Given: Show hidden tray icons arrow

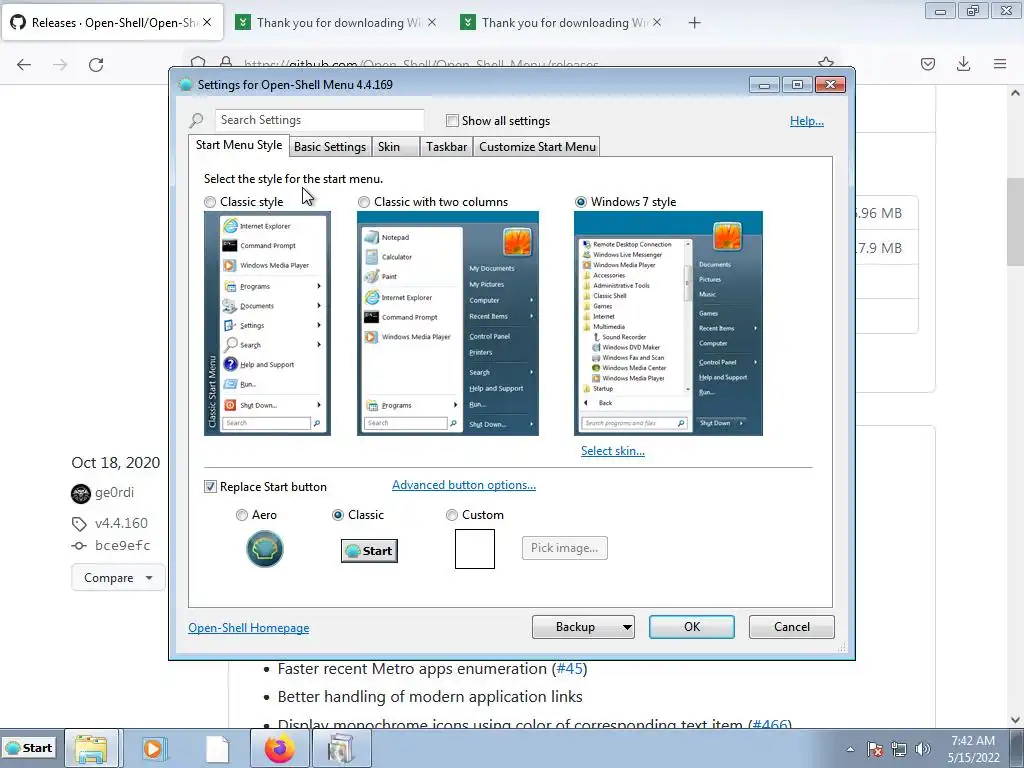Looking at the screenshot, I should click(x=850, y=749).
